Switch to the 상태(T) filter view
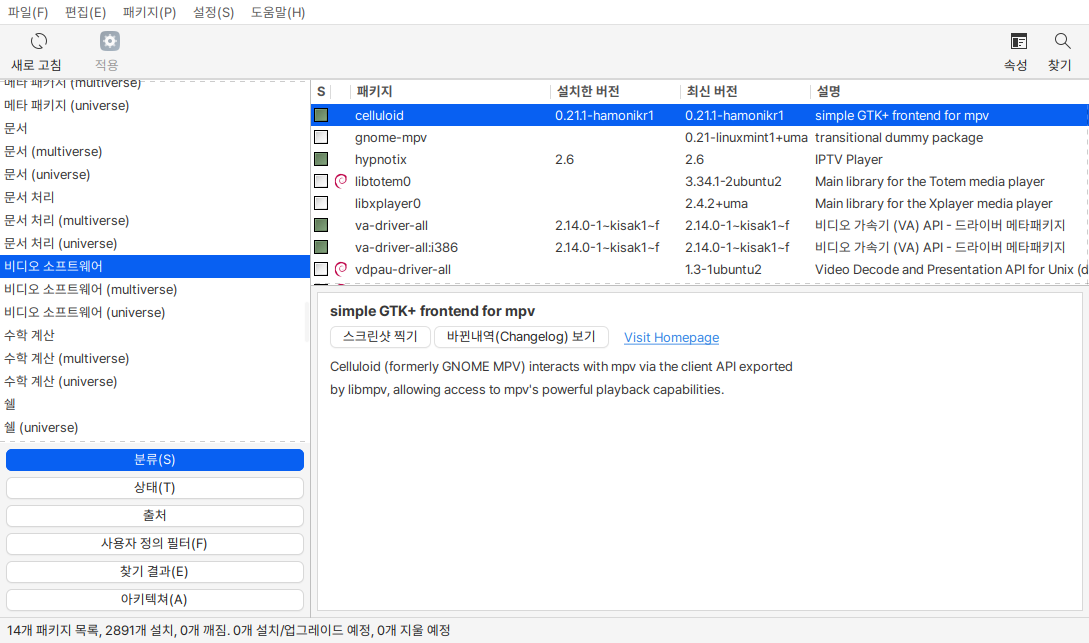1089x643 pixels. [x=155, y=487]
